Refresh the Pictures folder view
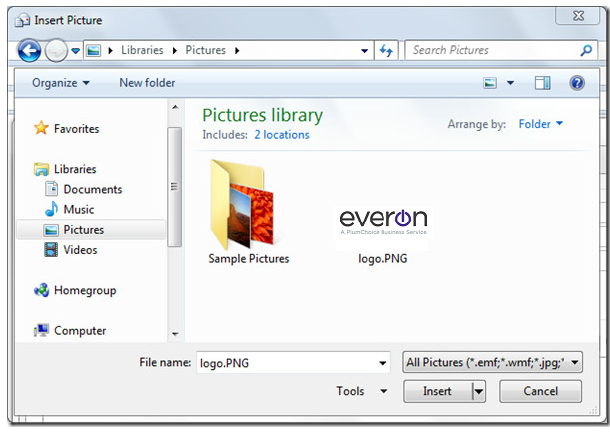The height and width of the screenshot is (432, 610). (386, 51)
